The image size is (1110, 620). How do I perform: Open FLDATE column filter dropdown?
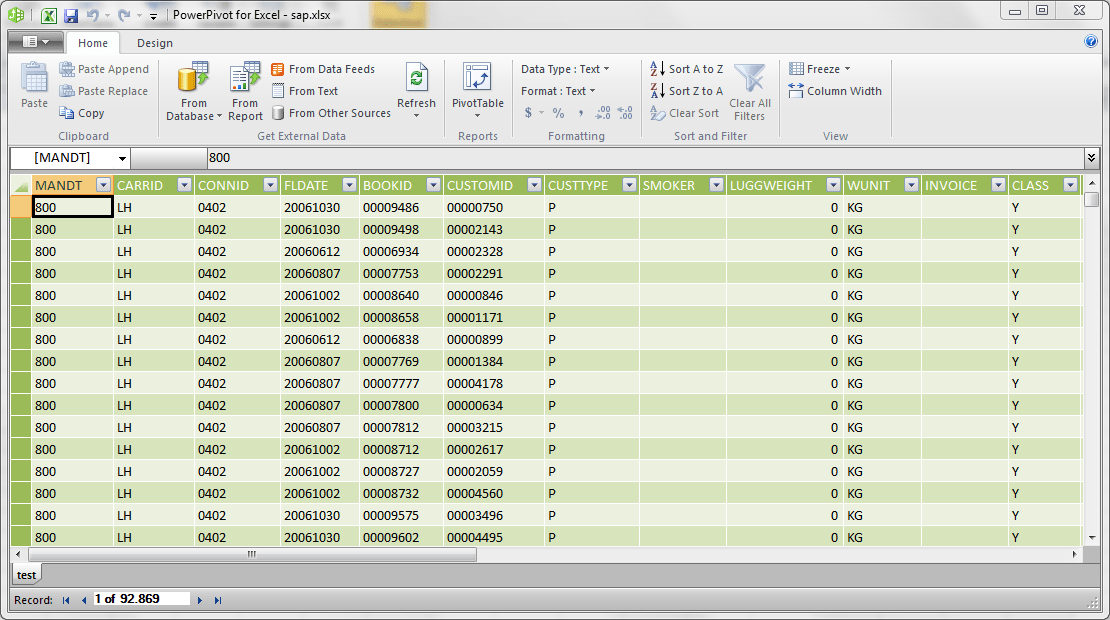click(349, 185)
